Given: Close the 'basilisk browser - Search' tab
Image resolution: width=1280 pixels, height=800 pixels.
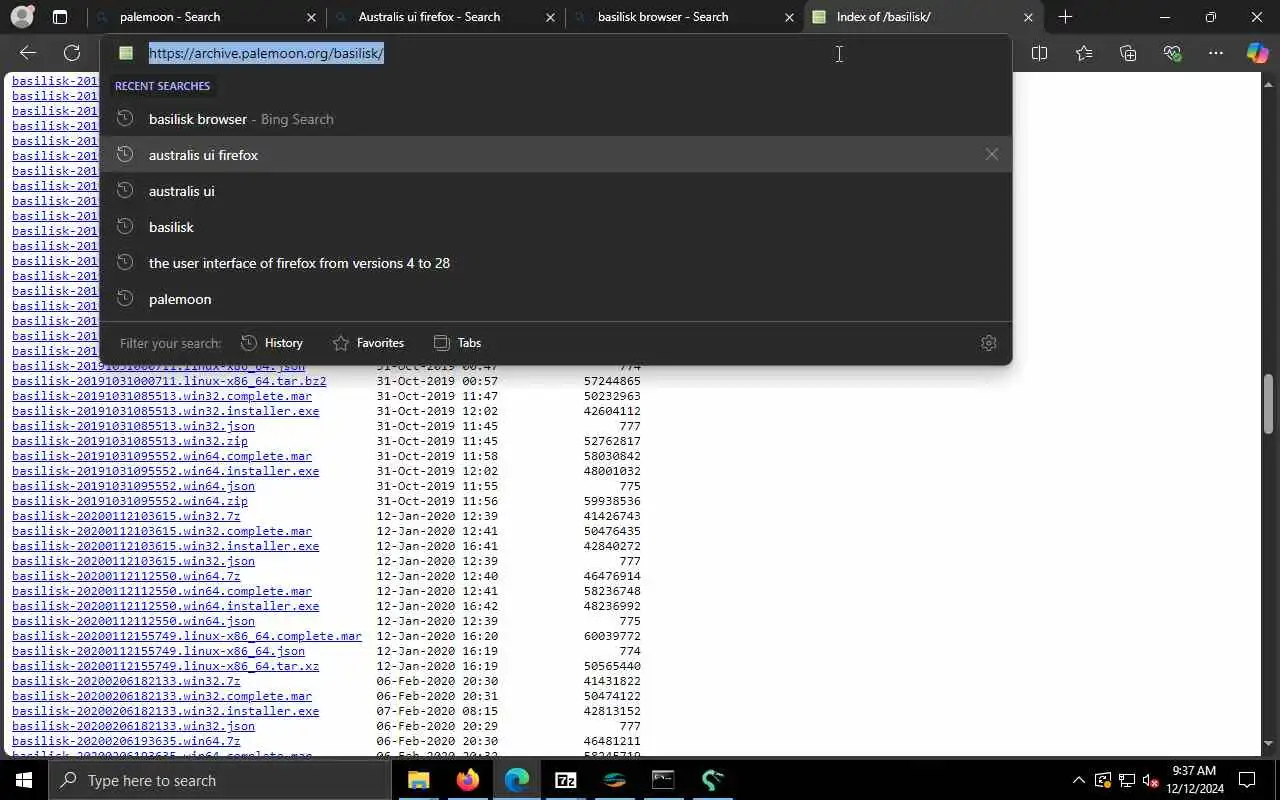Looking at the screenshot, I should (789, 17).
